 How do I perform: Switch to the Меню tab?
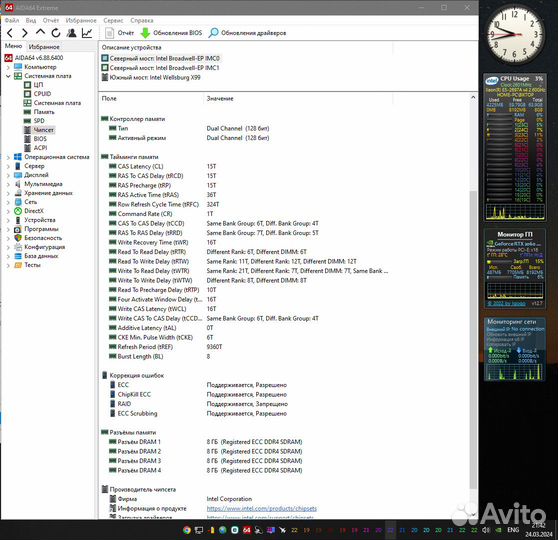tap(14, 46)
